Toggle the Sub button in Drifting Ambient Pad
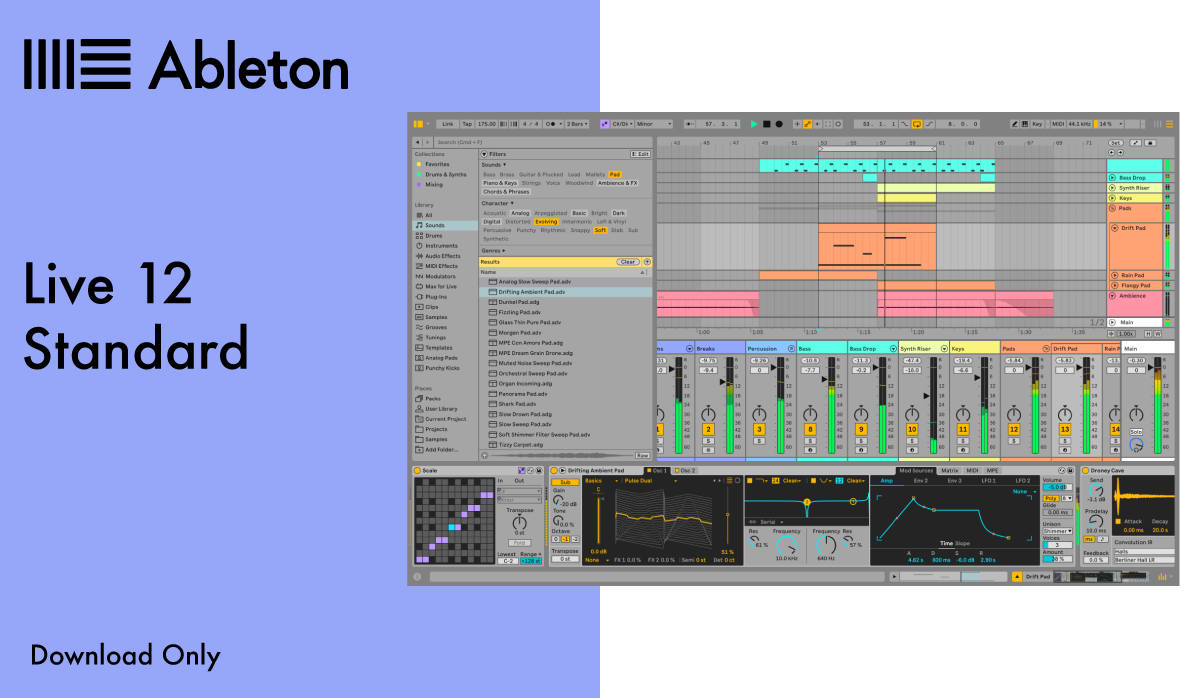Screen dimensions: 1200x698 coord(565,481)
